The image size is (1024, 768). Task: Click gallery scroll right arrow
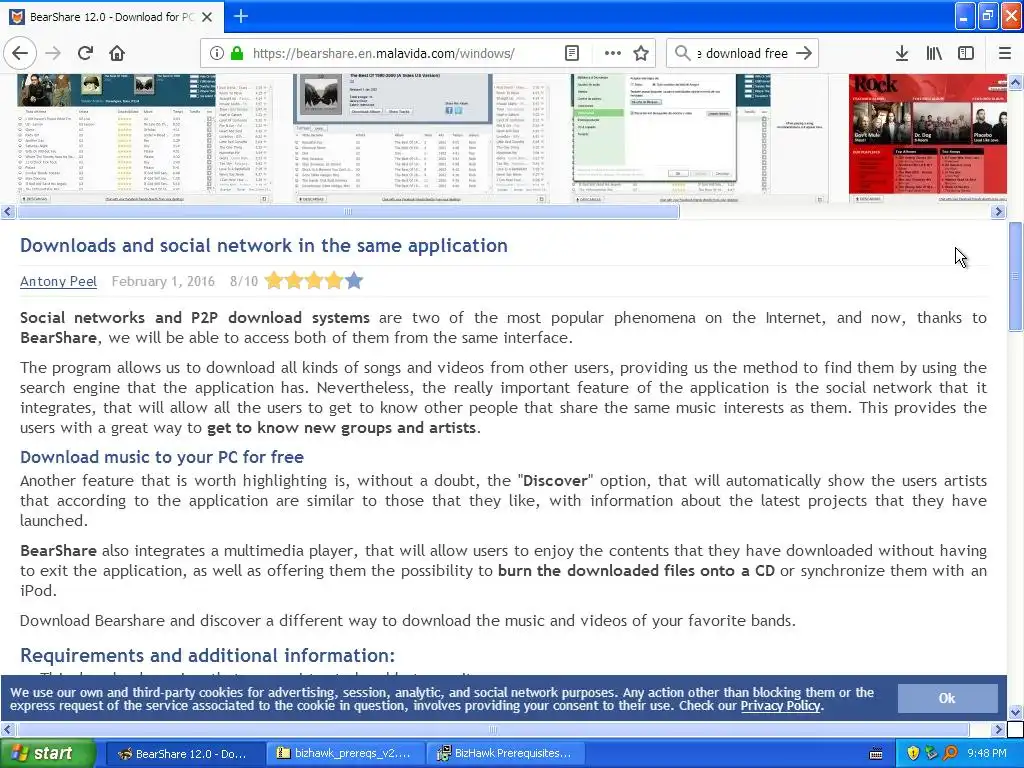pyautogui.click(x=999, y=211)
